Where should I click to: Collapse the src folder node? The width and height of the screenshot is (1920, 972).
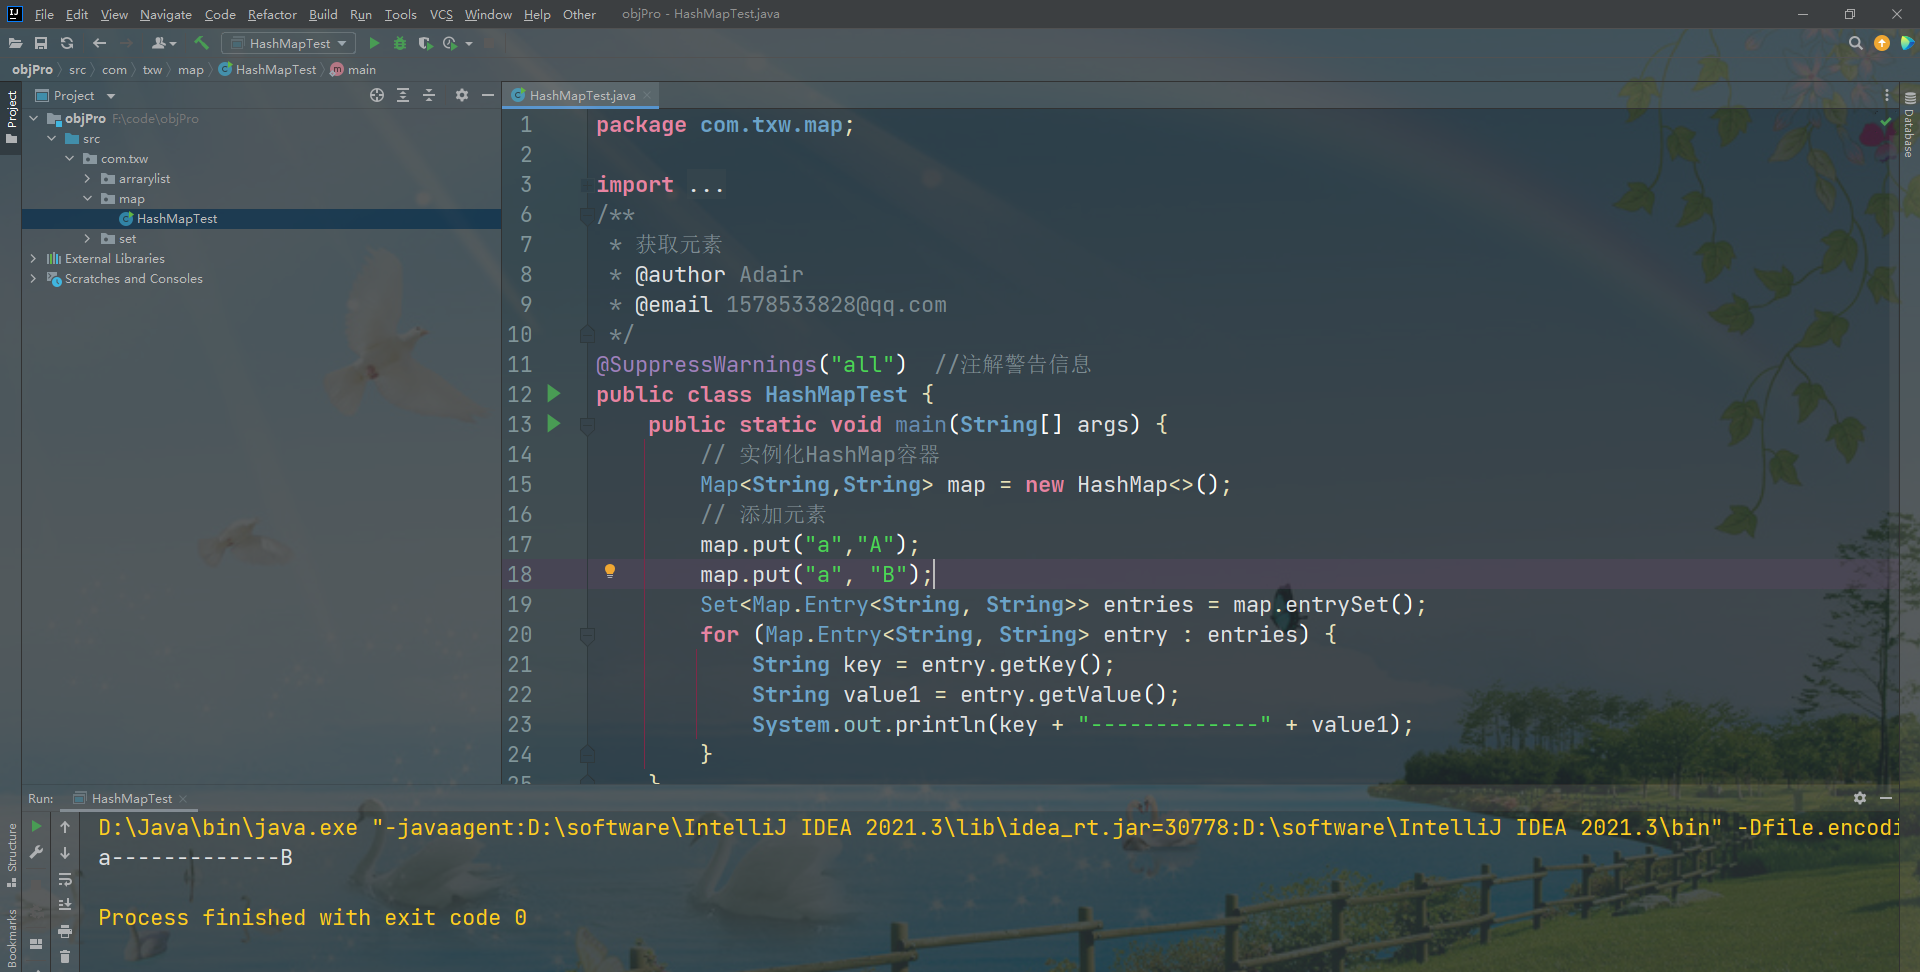coord(51,138)
